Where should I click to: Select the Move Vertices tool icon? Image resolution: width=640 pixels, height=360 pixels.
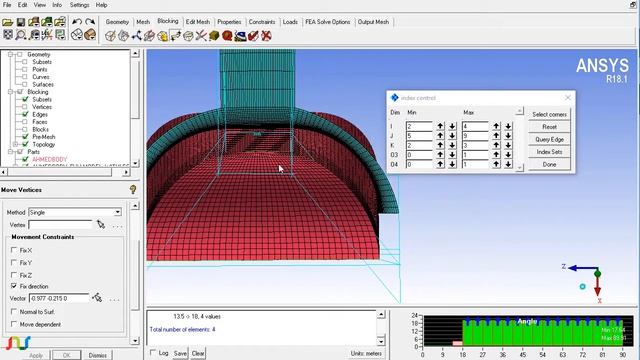[176, 36]
